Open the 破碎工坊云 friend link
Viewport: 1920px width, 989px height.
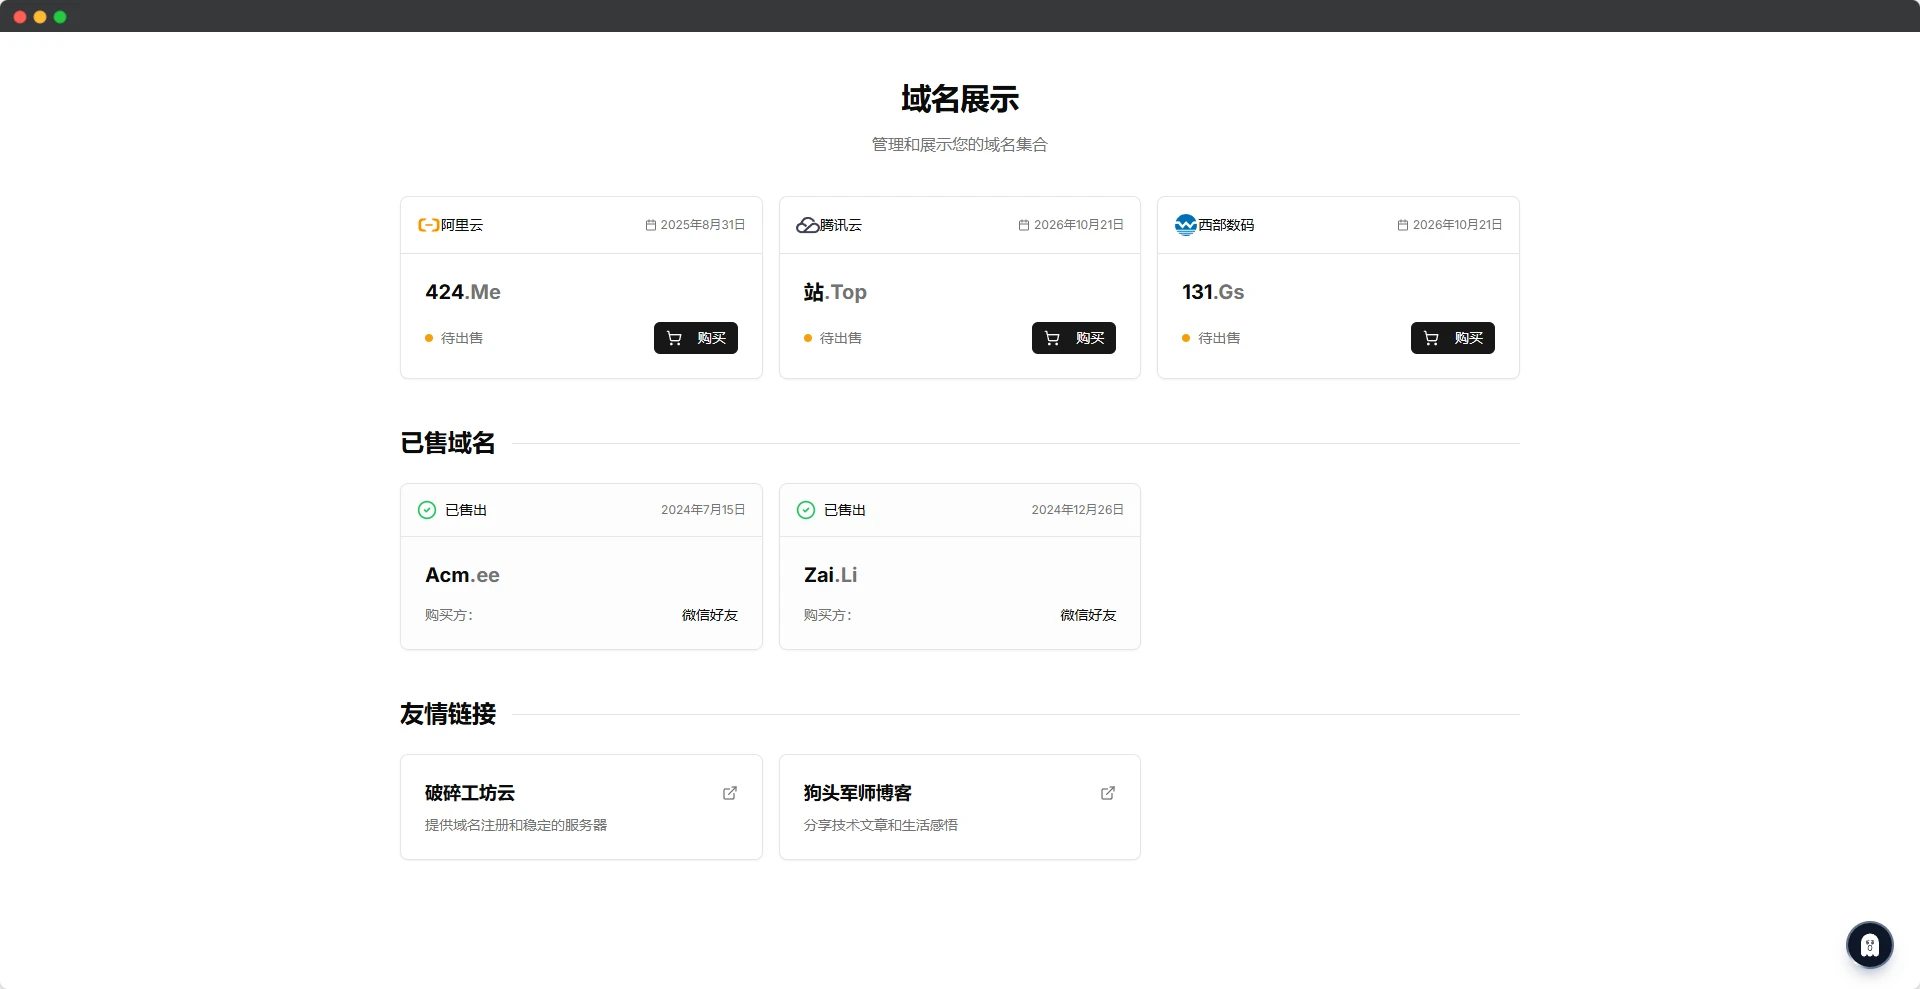470,793
